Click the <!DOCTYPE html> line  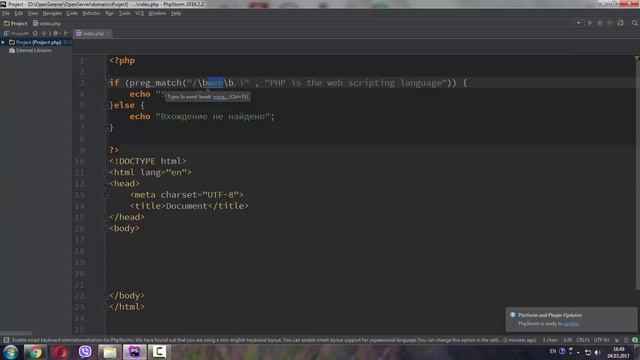pos(147,161)
